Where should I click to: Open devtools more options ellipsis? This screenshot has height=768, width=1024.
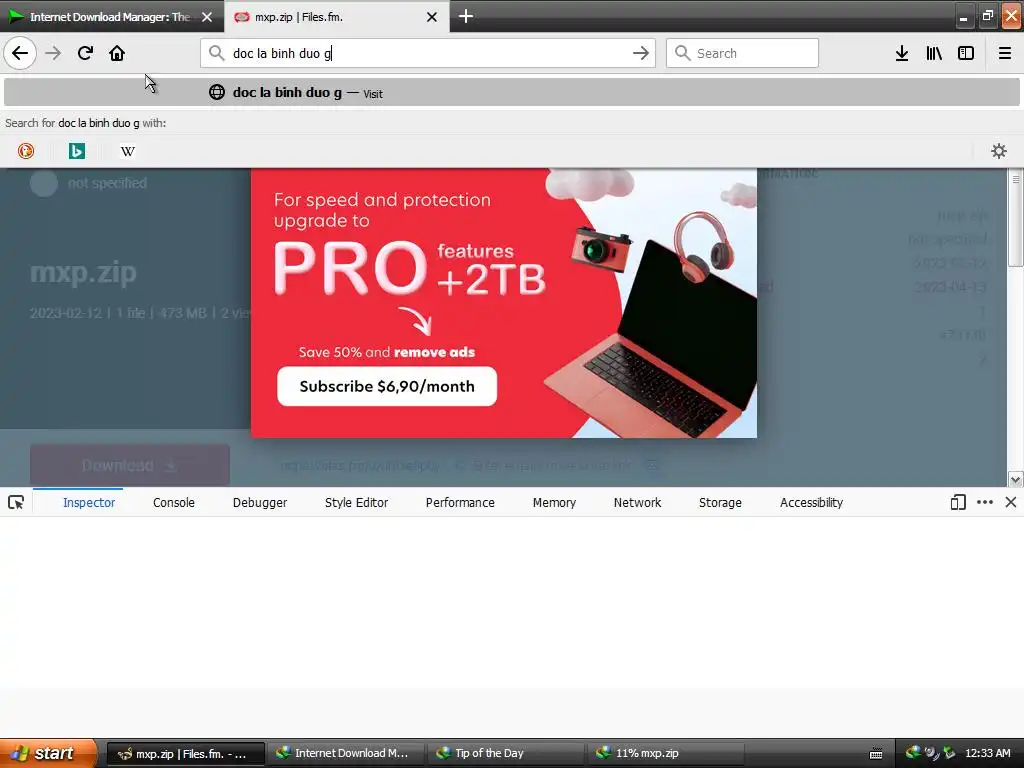tap(985, 502)
